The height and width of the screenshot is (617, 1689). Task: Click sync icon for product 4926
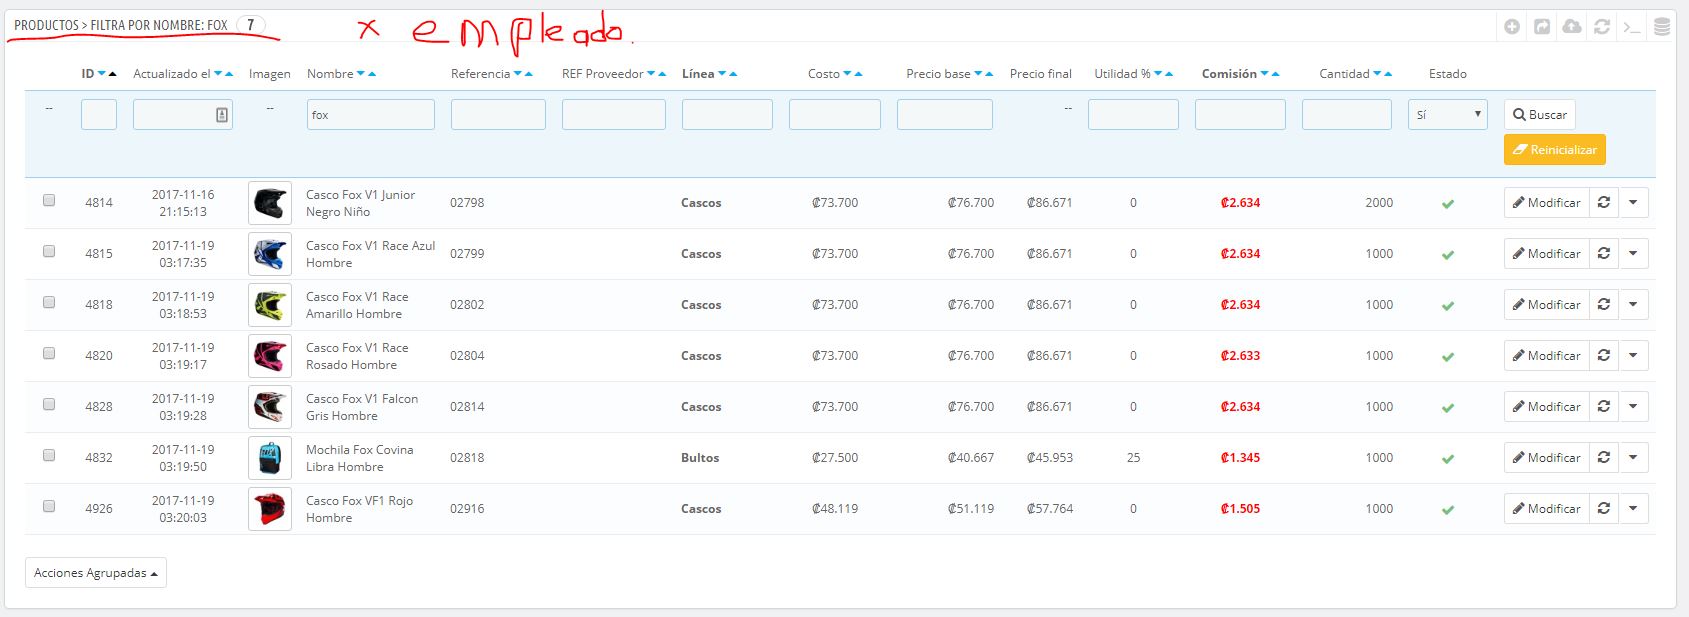tap(1604, 508)
